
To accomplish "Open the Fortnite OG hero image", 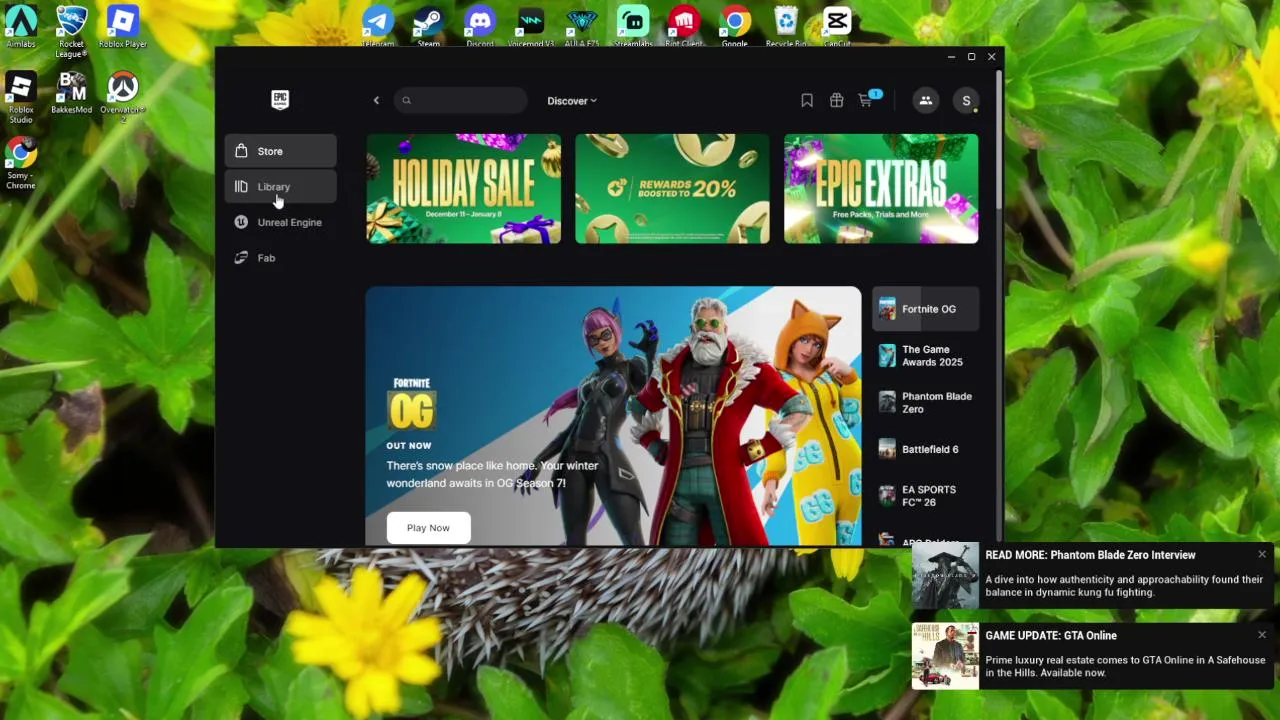I will coord(613,417).
